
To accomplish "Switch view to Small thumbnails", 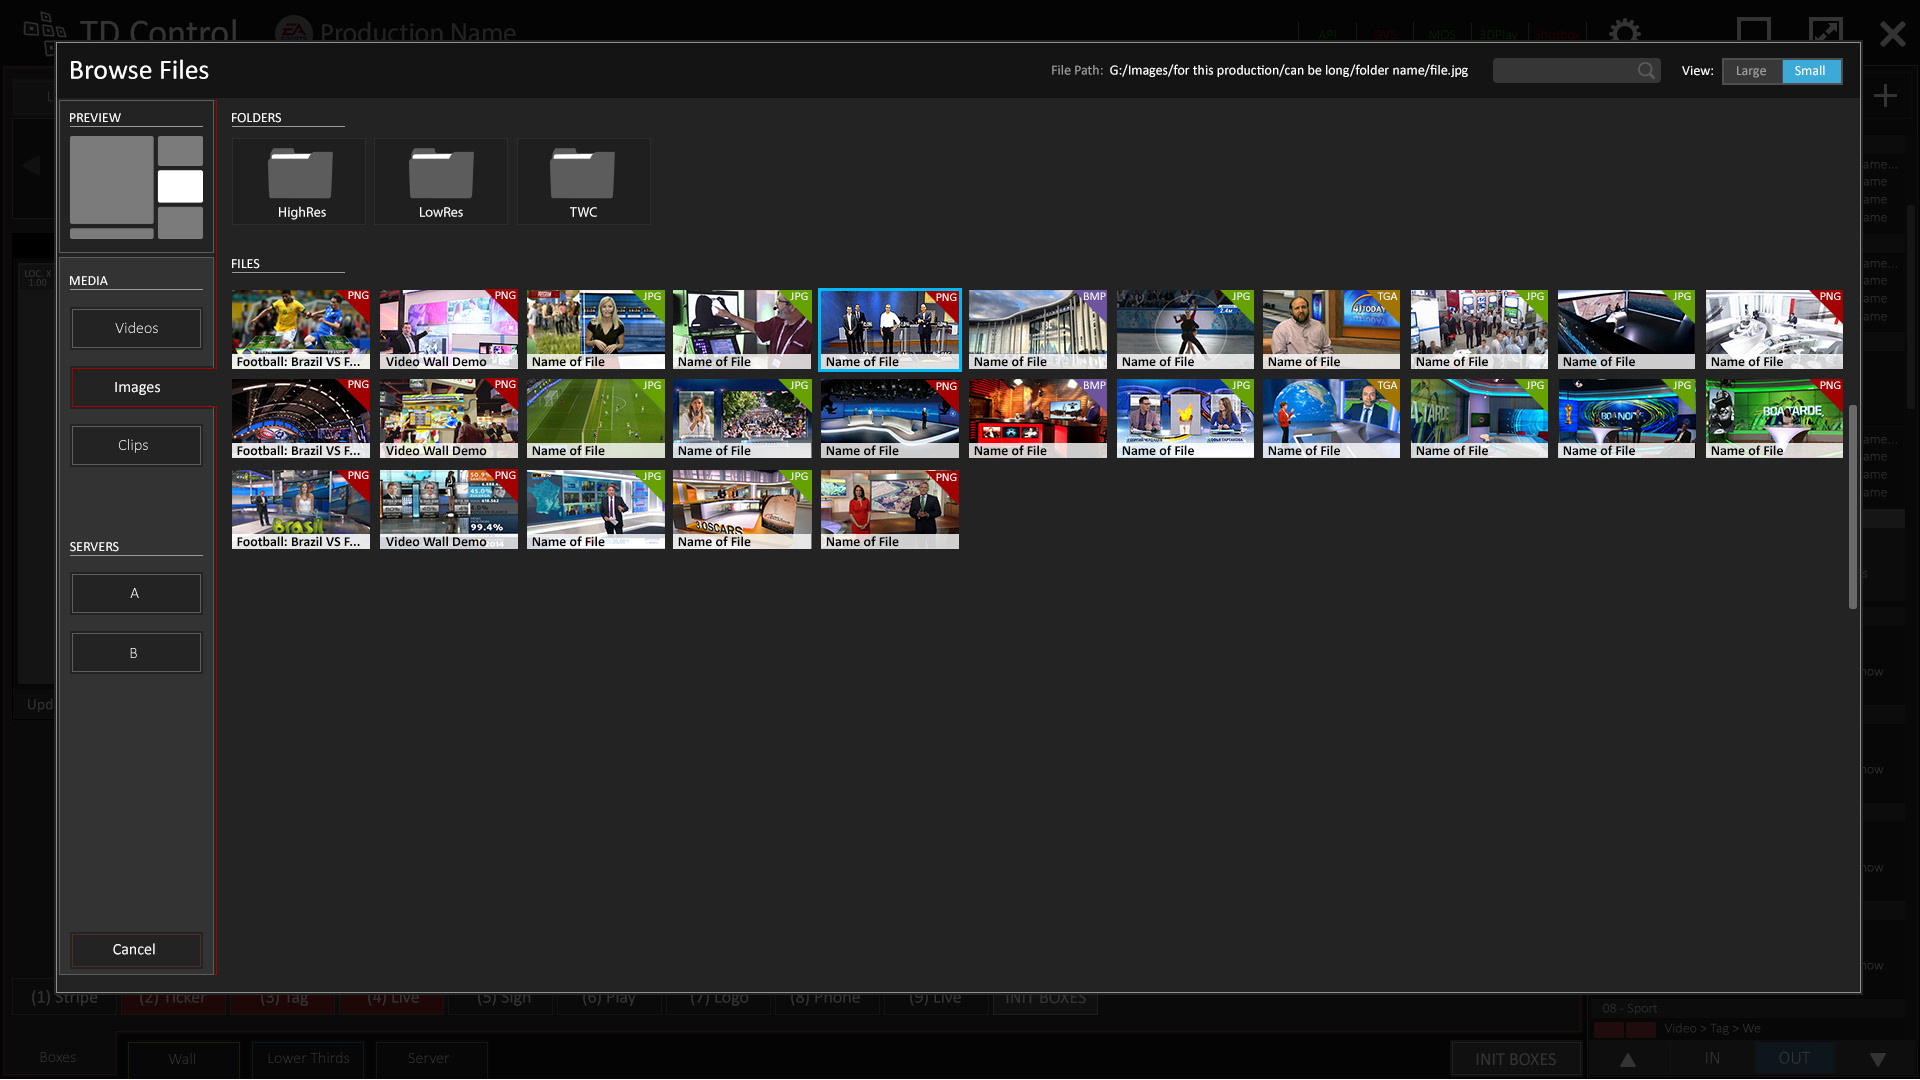I will [1810, 71].
